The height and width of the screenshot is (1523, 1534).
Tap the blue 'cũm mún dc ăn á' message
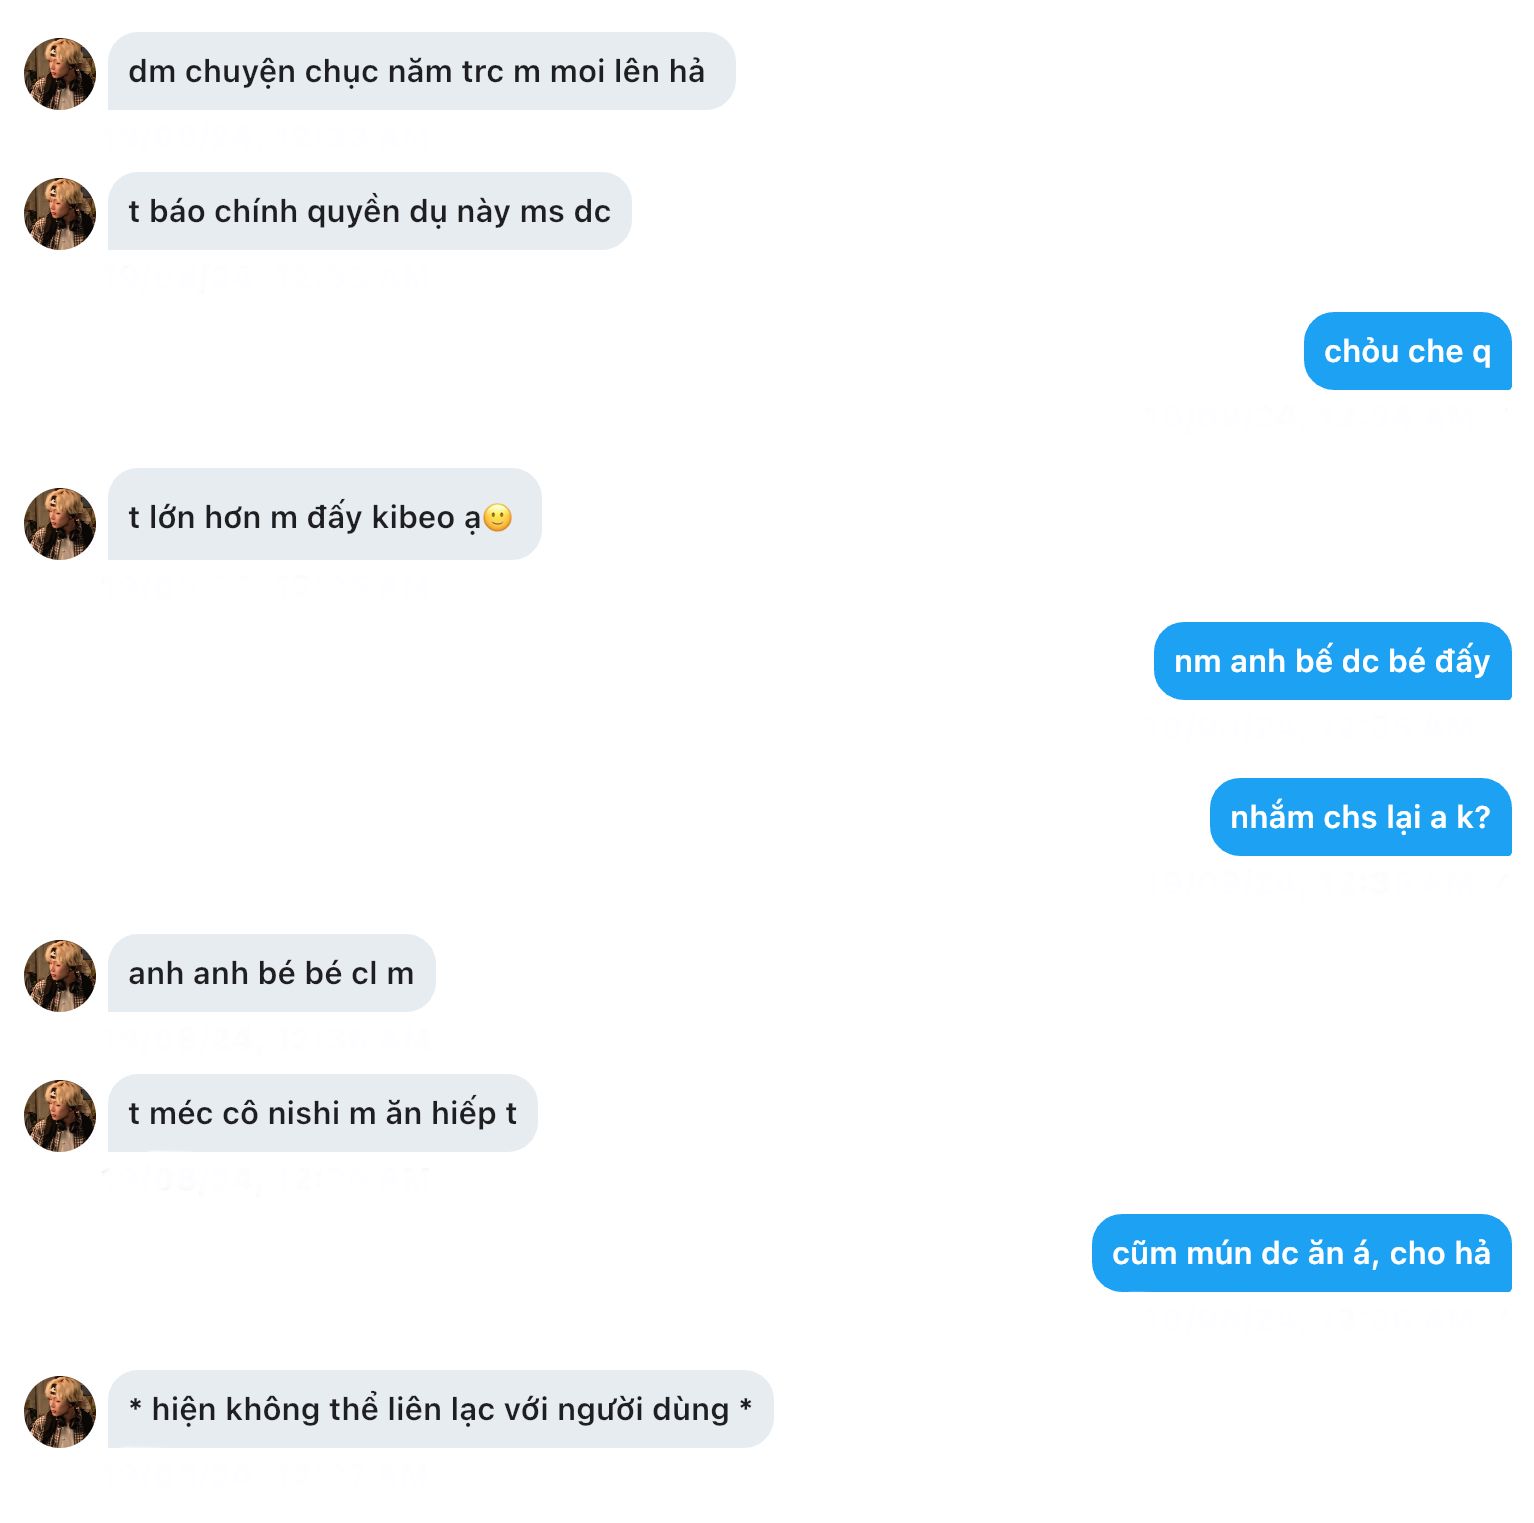click(x=1301, y=1254)
